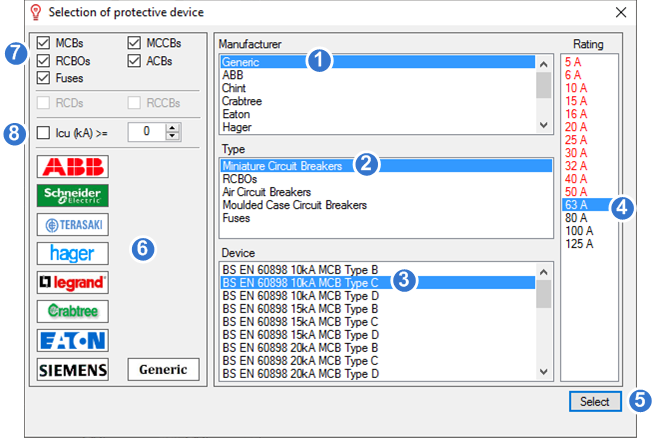Select 6 A rating
654x438 pixels.
click(589, 75)
